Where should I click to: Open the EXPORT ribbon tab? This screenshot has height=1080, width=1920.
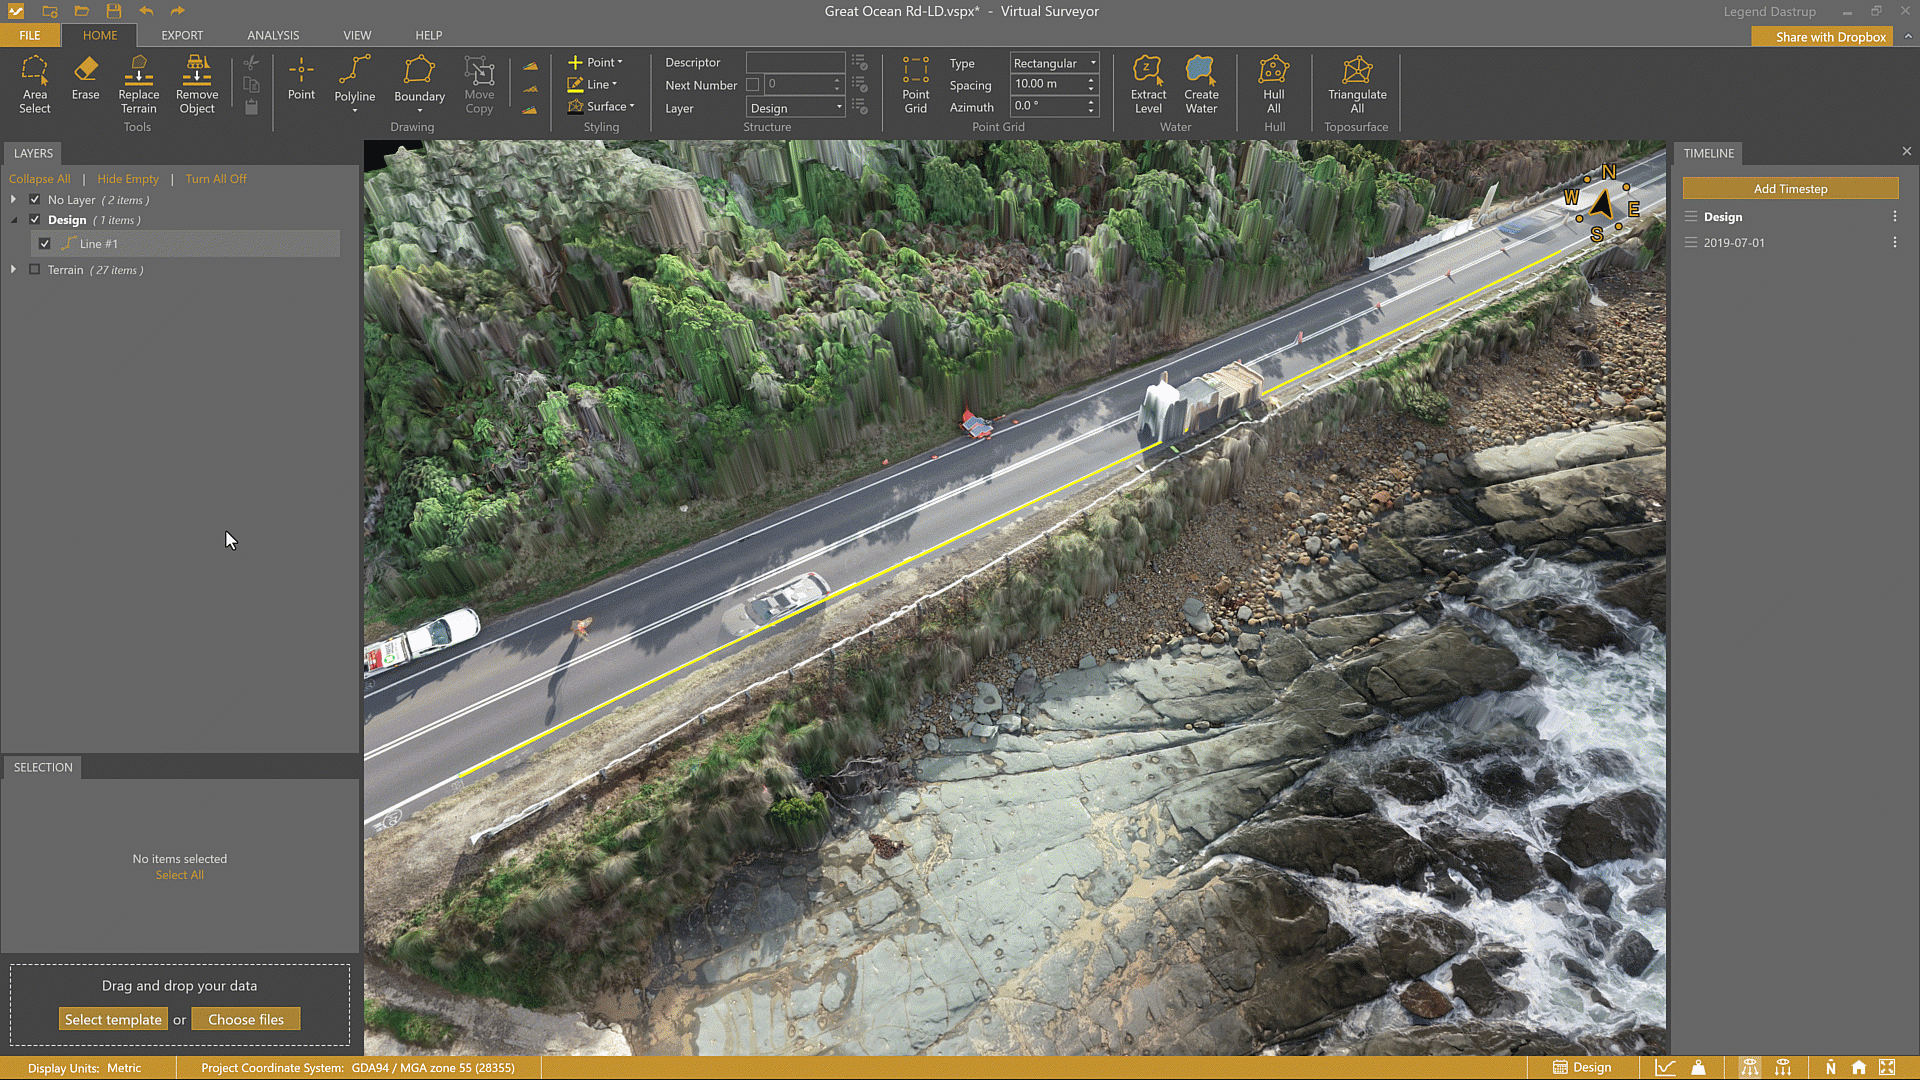182,35
